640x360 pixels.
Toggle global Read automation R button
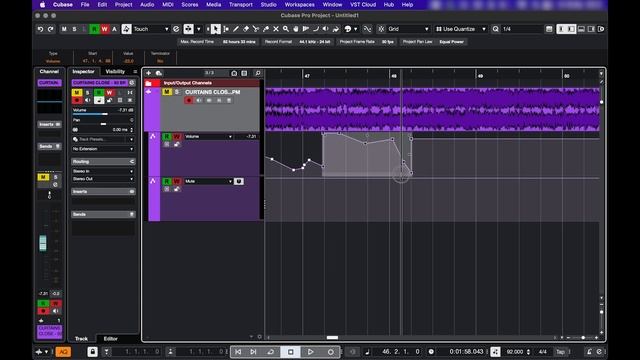[x=94, y=29]
